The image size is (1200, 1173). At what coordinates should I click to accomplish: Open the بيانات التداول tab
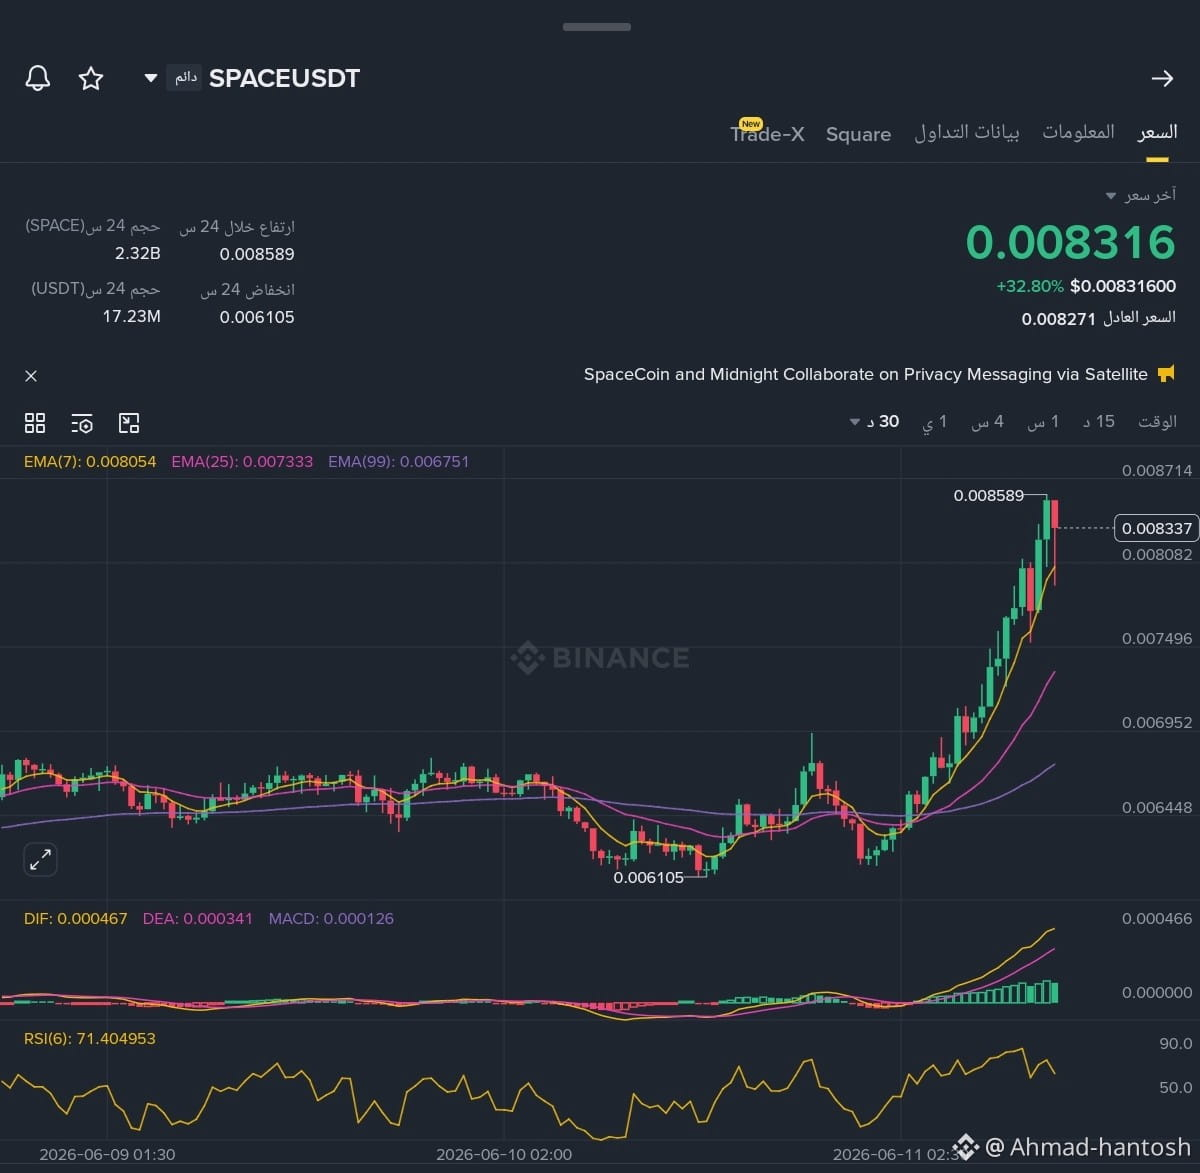pyautogui.click(x=967, y=133)
